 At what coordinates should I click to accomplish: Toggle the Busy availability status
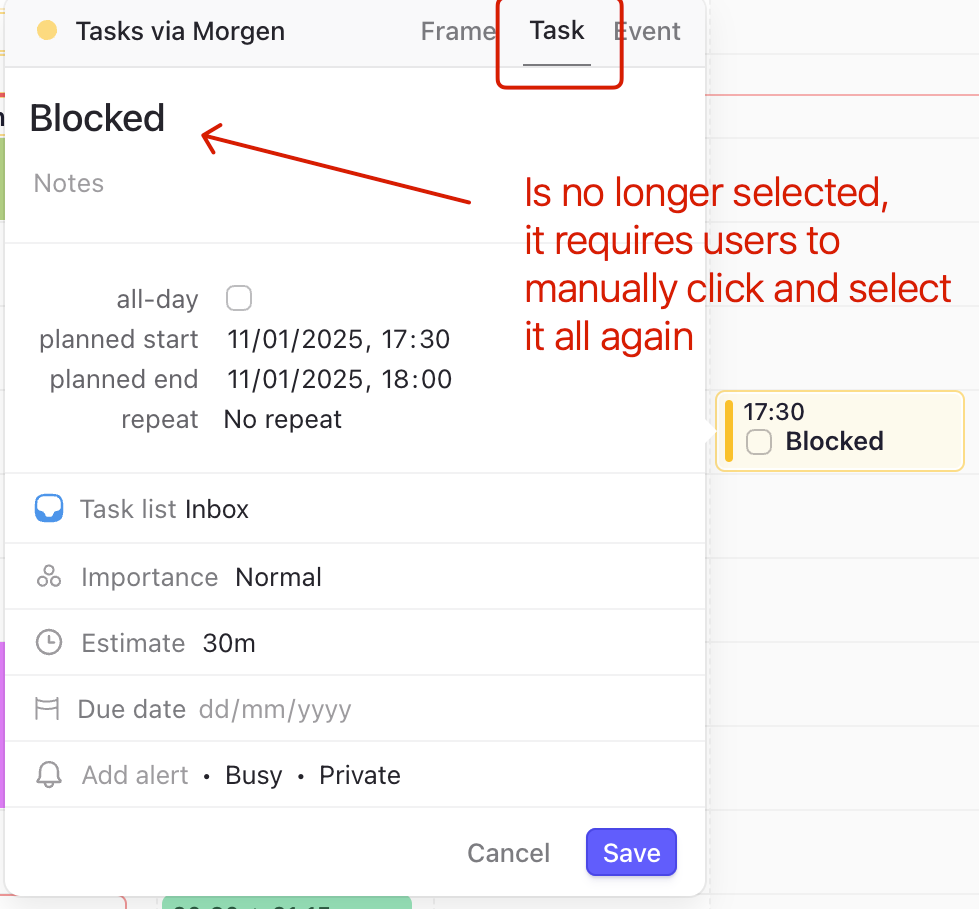click(253, 775)
